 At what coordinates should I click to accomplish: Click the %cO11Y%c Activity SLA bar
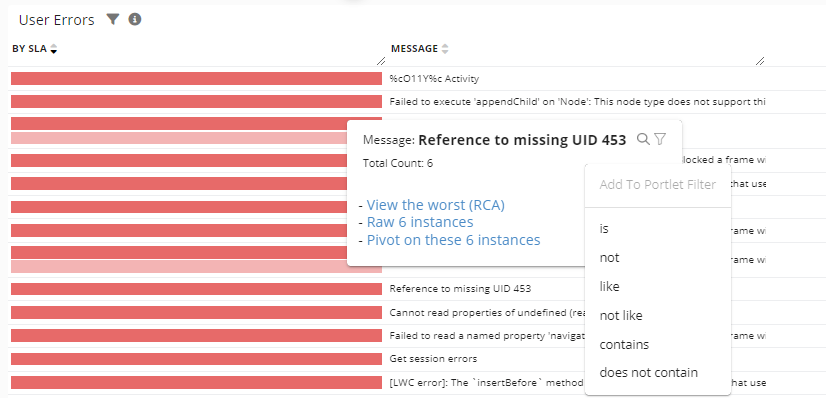(x=196, y=79)
